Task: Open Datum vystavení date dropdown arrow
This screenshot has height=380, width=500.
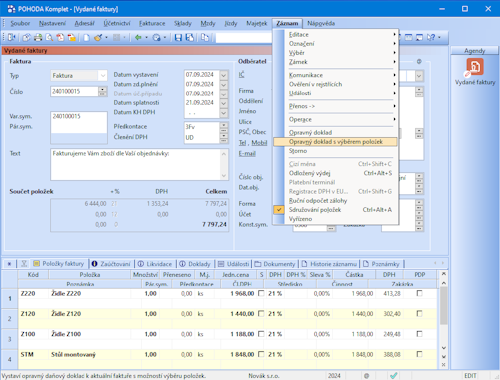Action: [x=224, y=75]
